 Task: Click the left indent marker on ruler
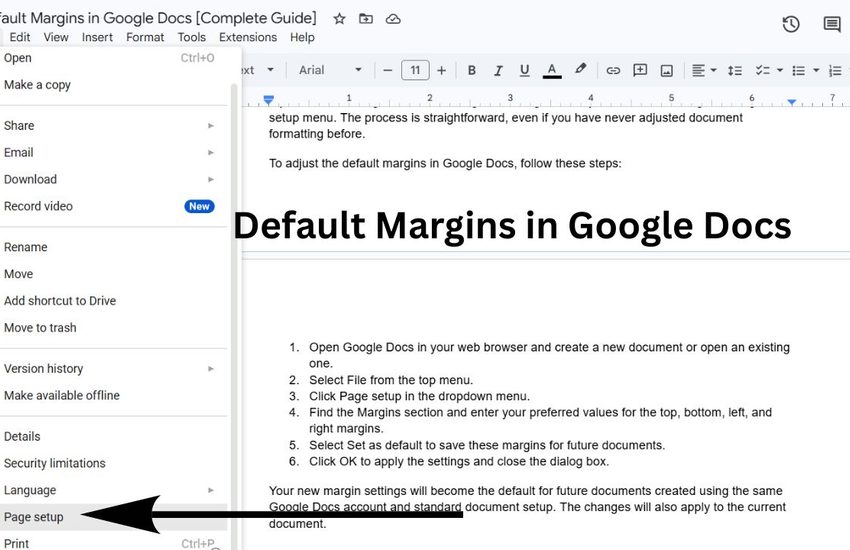pos(268,100)
